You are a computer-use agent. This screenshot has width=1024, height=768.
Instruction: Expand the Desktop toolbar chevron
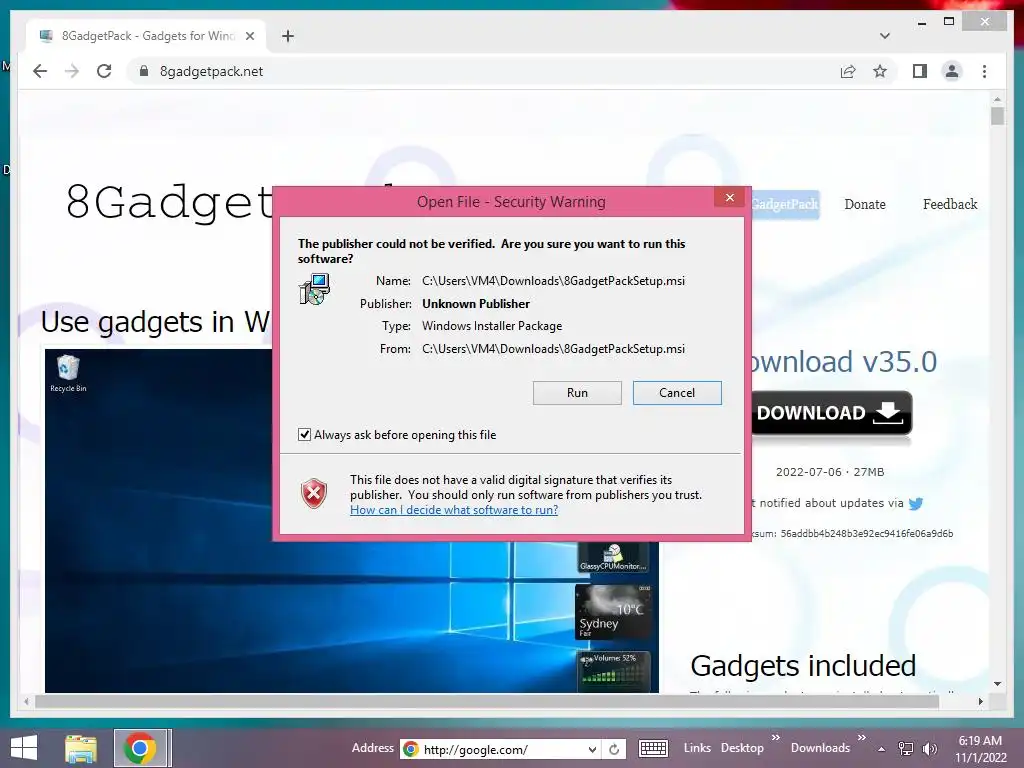point(776,738)
